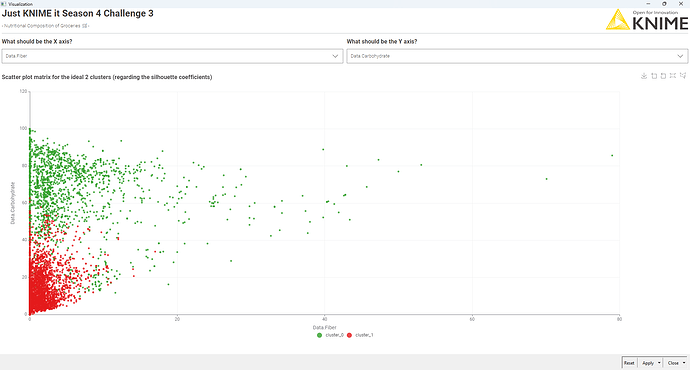
Task: Toggle the cluster_0 legend label
Action: [334, 335]
